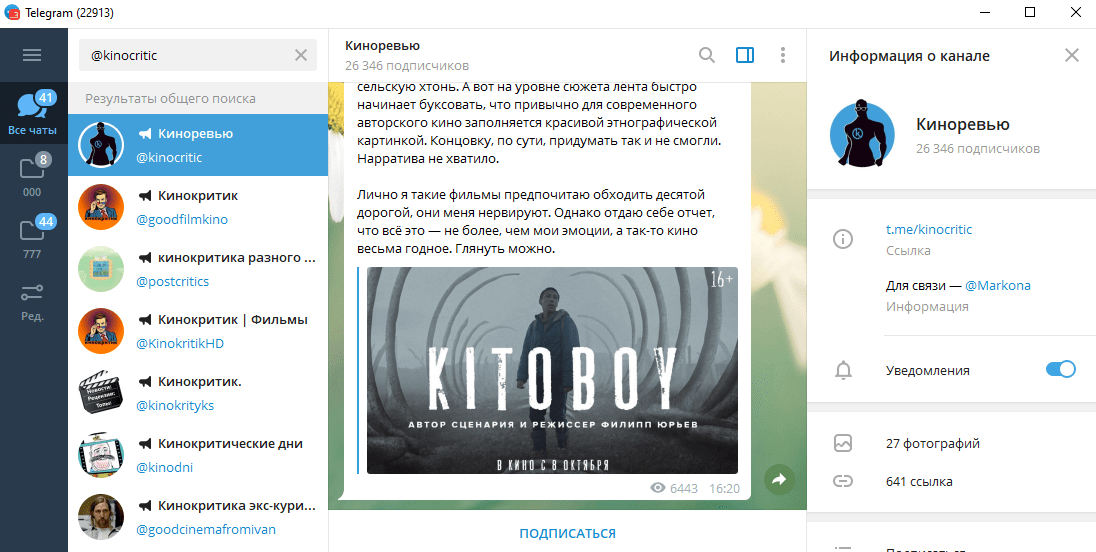Open the three-dot channel options menu
Image resolution: width=1096 pixels, height=552 pixels.
point(782,55)
